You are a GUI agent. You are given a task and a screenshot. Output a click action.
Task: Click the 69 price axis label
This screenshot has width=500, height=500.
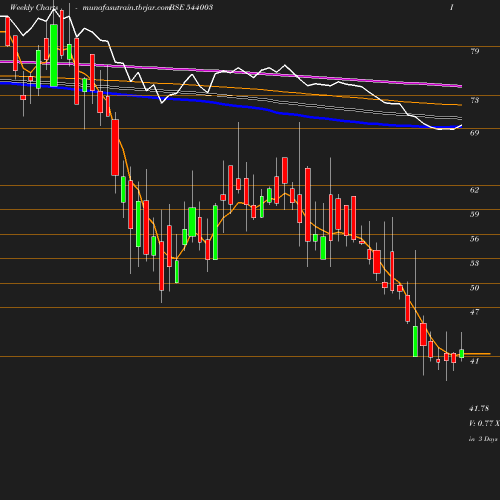tap(475, 133)
